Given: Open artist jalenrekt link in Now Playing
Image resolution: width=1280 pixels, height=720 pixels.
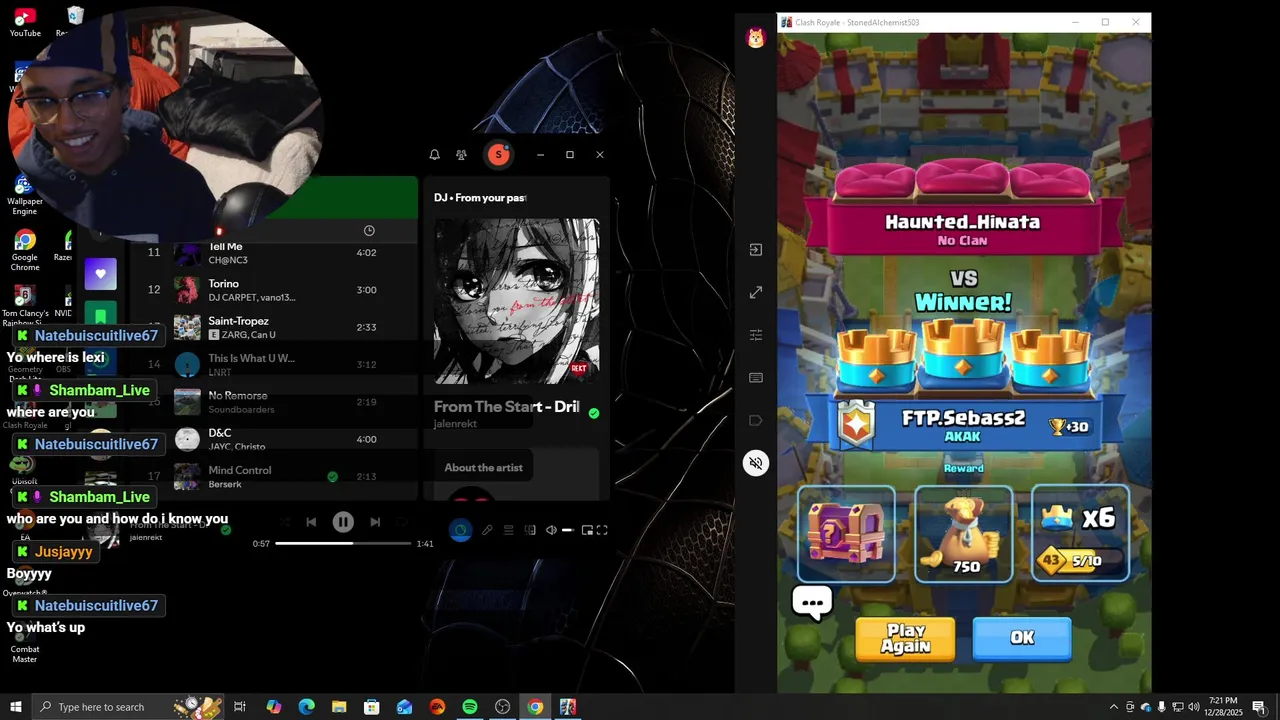Looking at the screenshot, I should (455, 424).
